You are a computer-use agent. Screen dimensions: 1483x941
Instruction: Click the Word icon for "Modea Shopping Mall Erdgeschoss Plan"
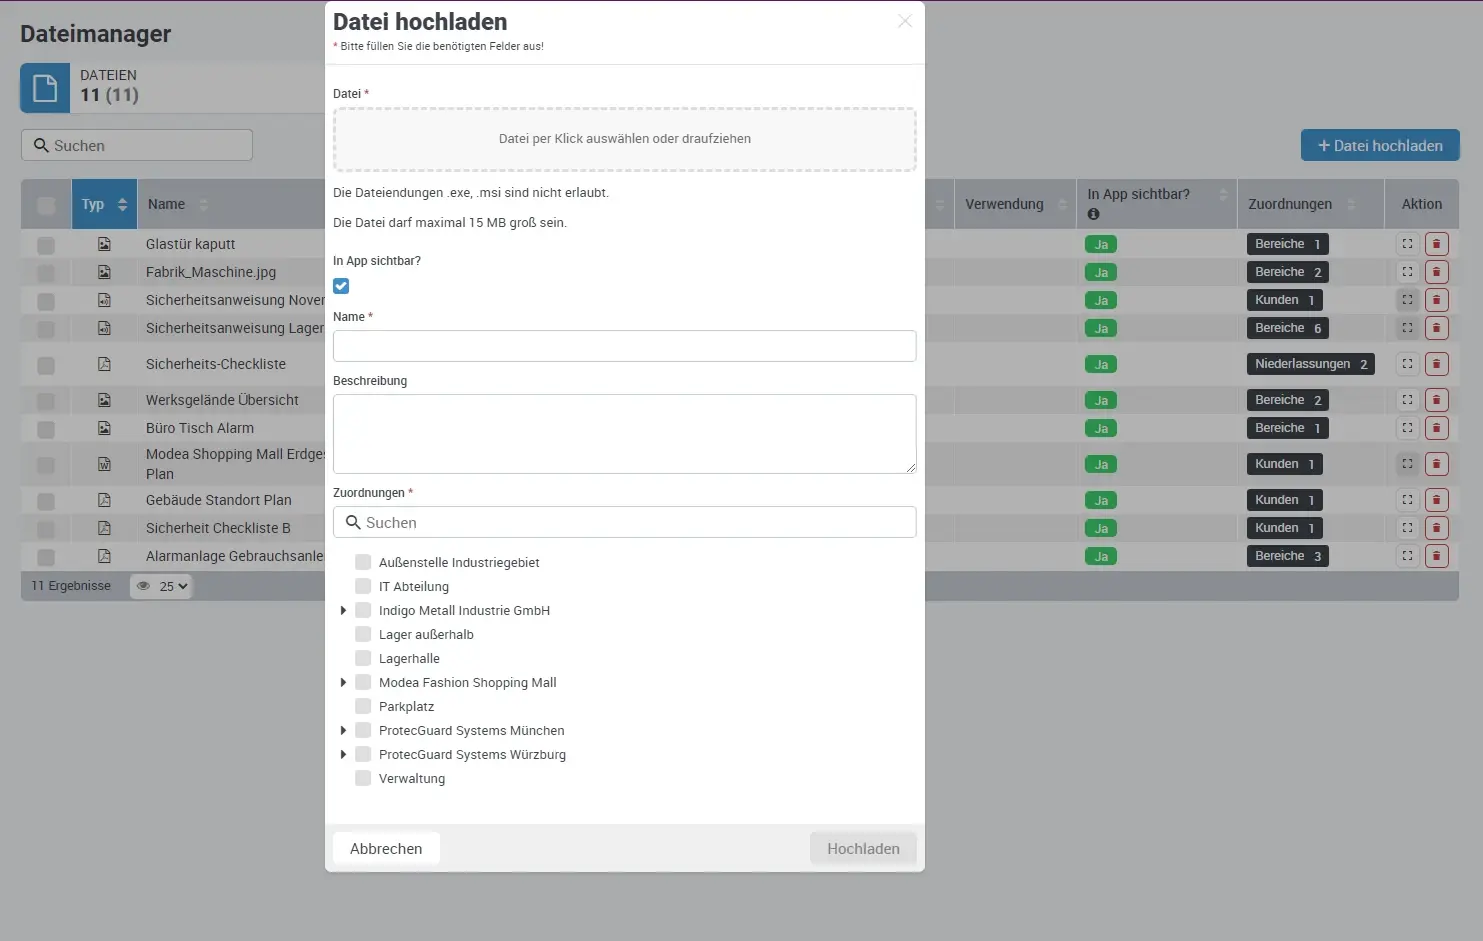105,464
